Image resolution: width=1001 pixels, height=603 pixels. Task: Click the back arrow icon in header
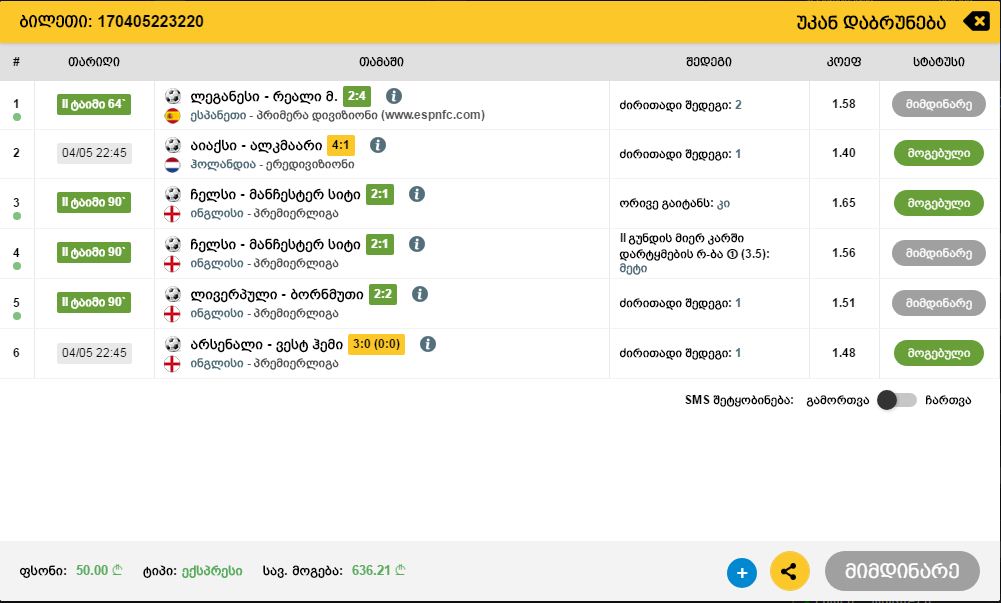(975, 22)
